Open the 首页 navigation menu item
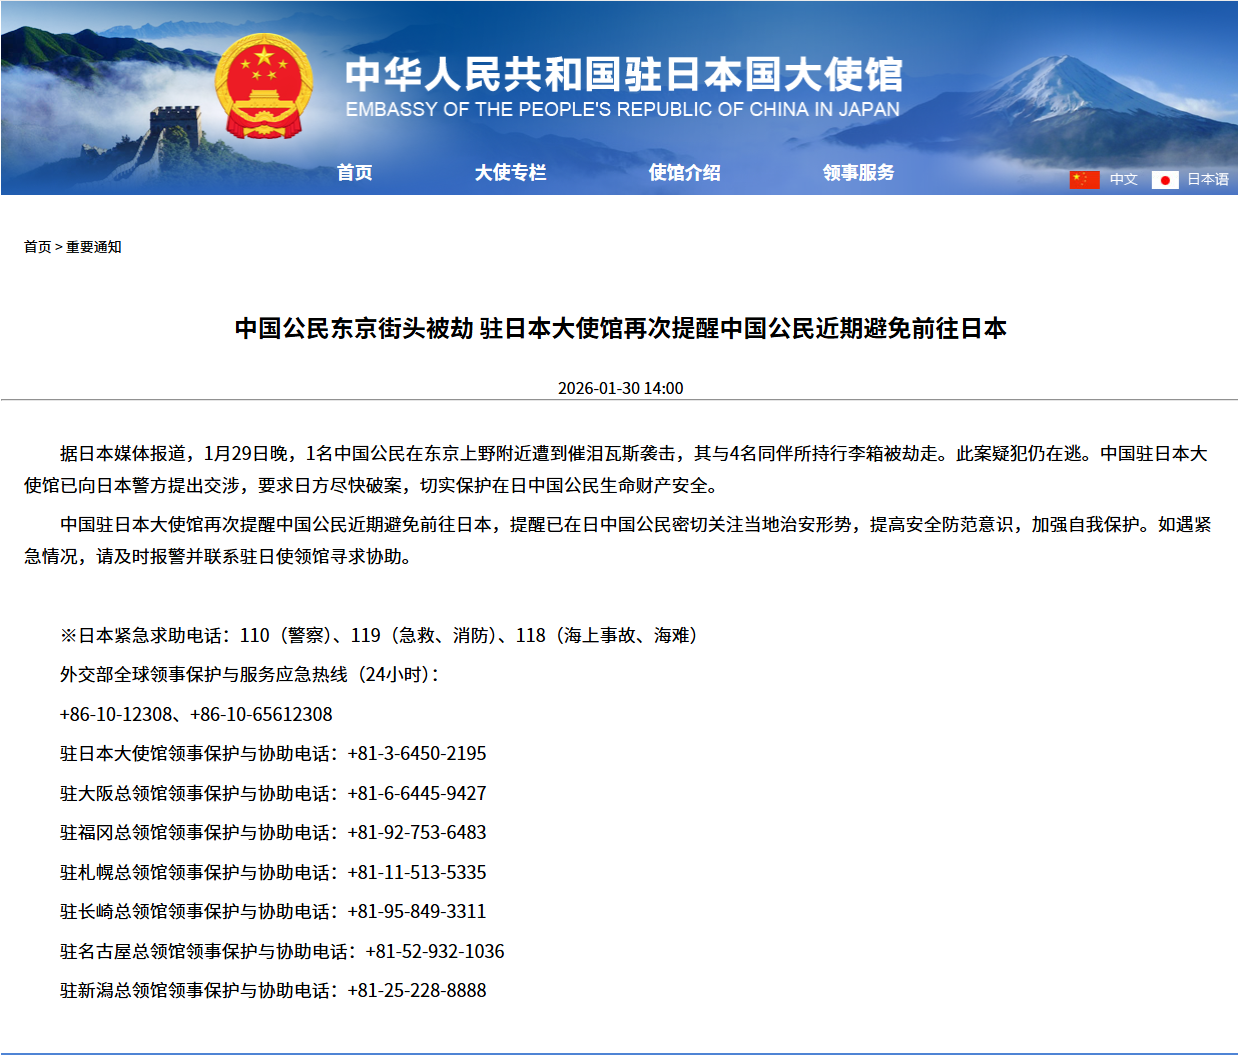The image size is (1238, 1063). [x=354, y=173]
